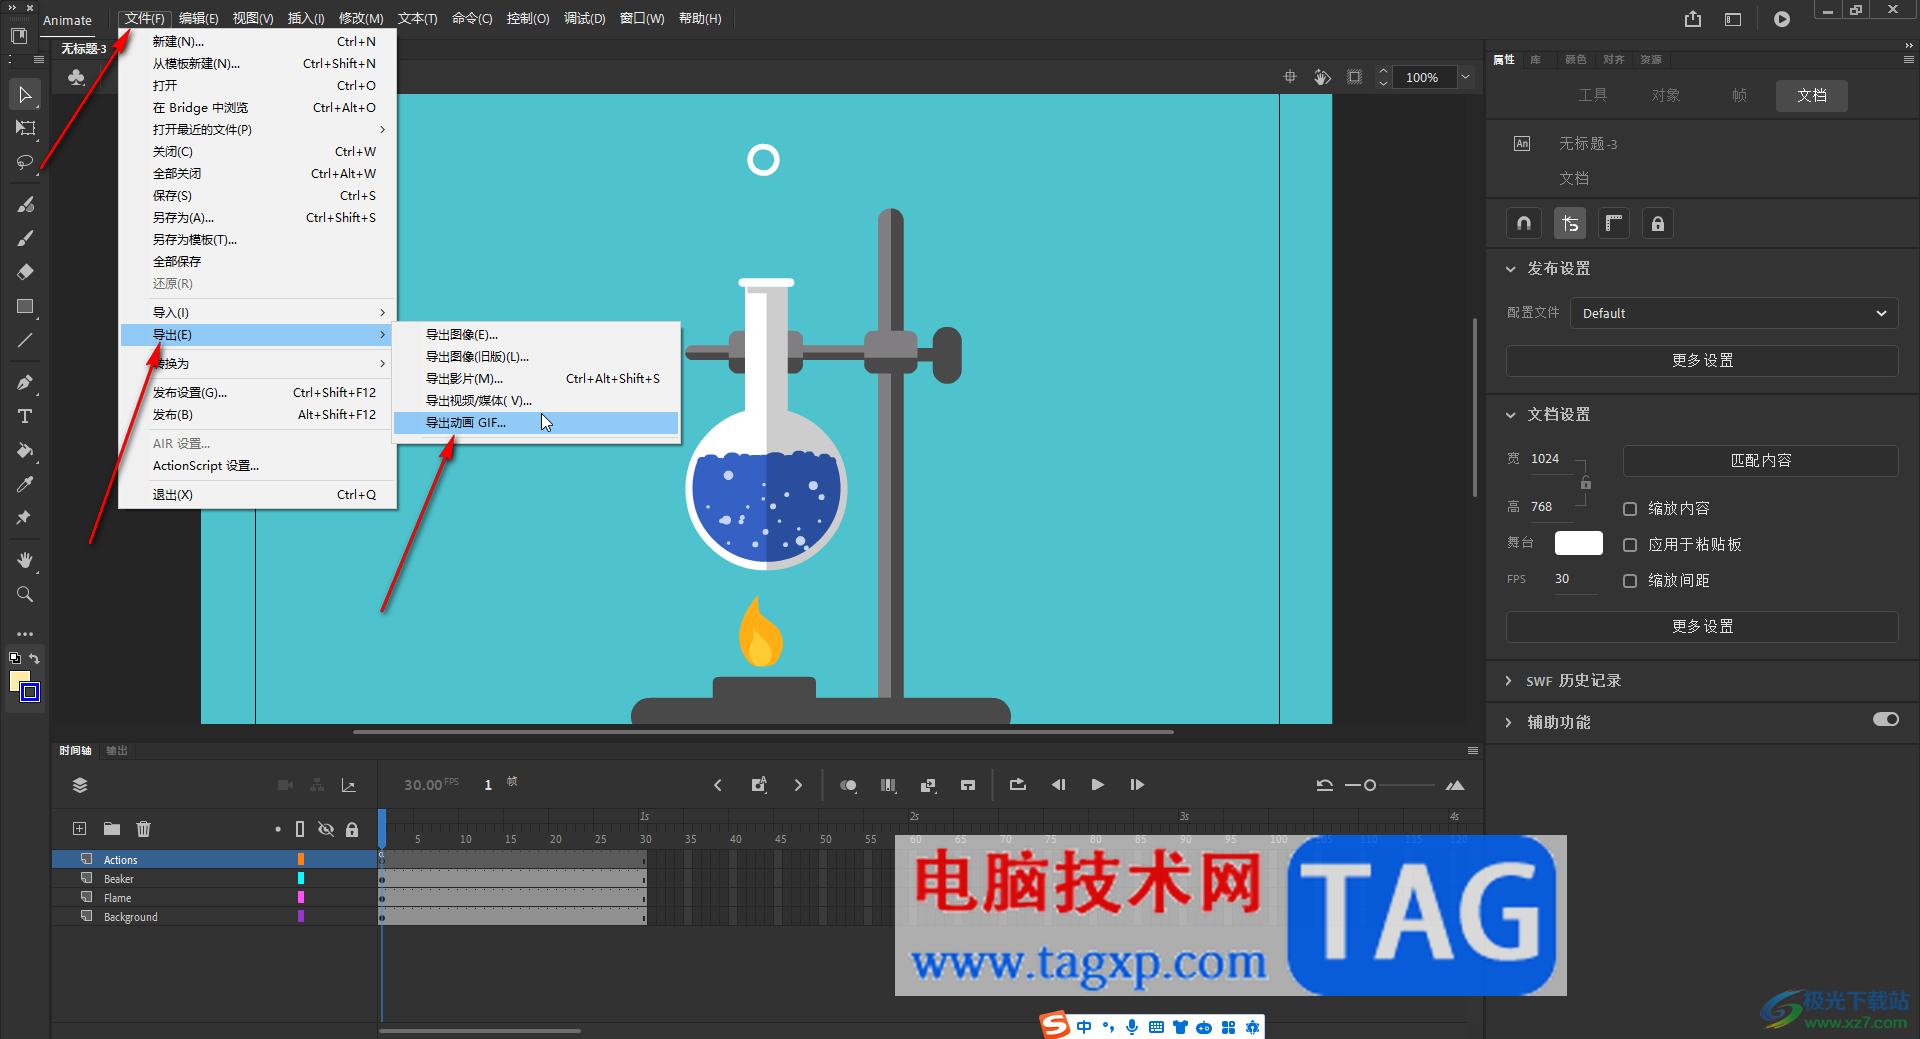Expand the 导入 submenu
1920x1039 pixels.
pos(258,313)
